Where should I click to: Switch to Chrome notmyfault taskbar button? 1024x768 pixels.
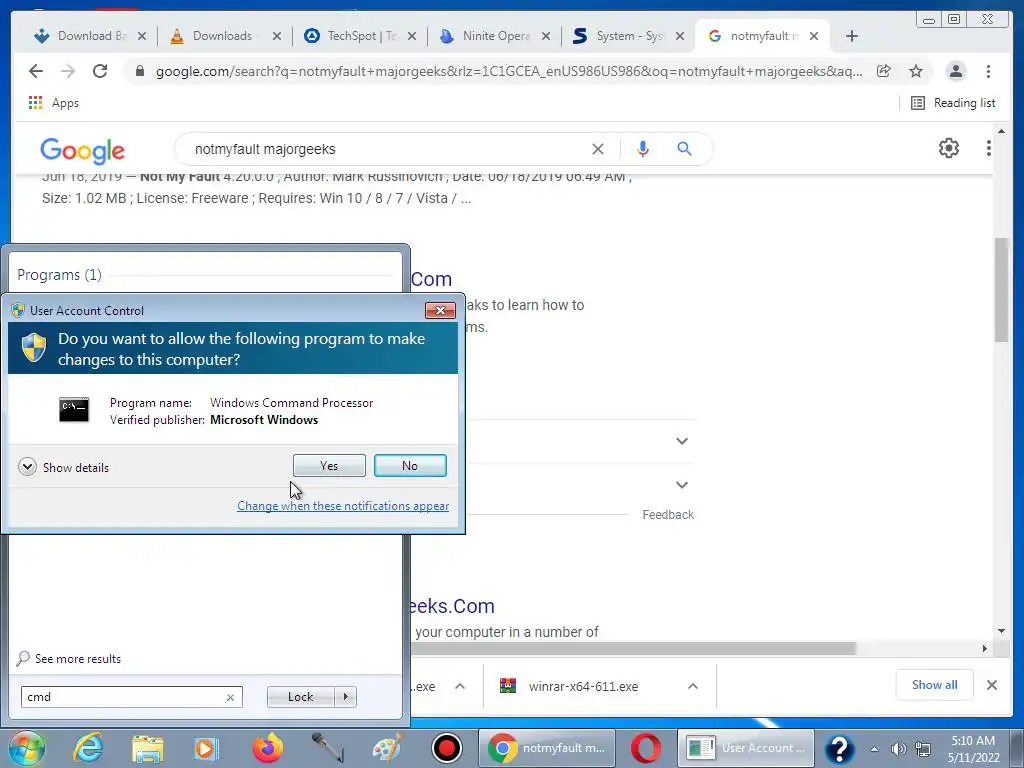coord(547,748)
